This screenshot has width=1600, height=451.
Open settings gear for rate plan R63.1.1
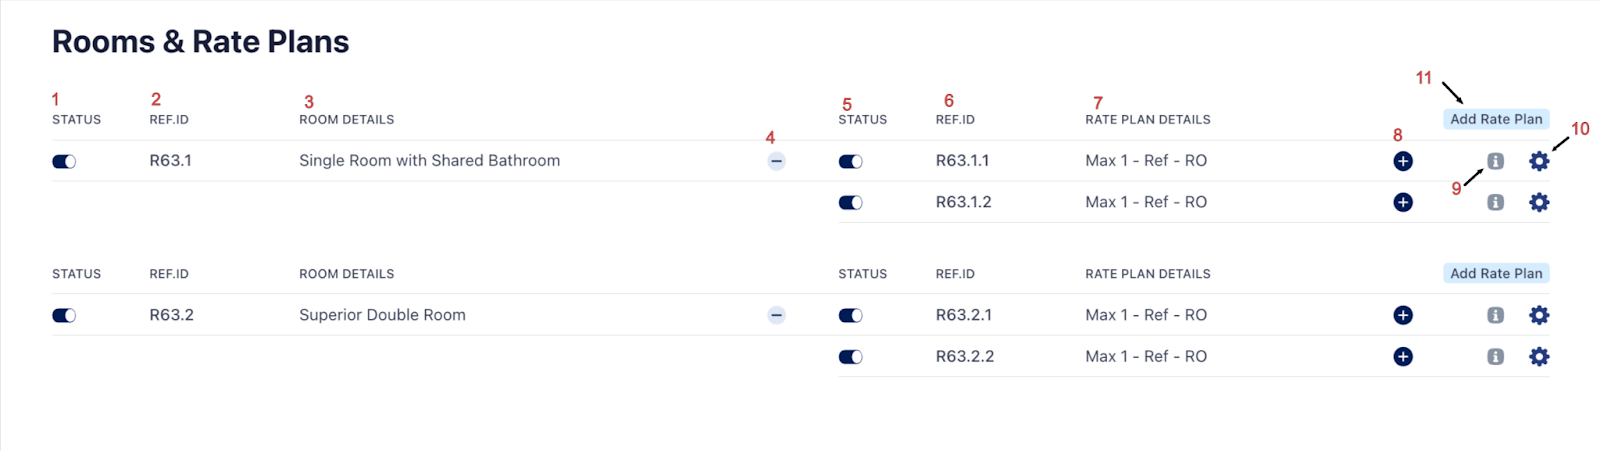(1539, 161)
